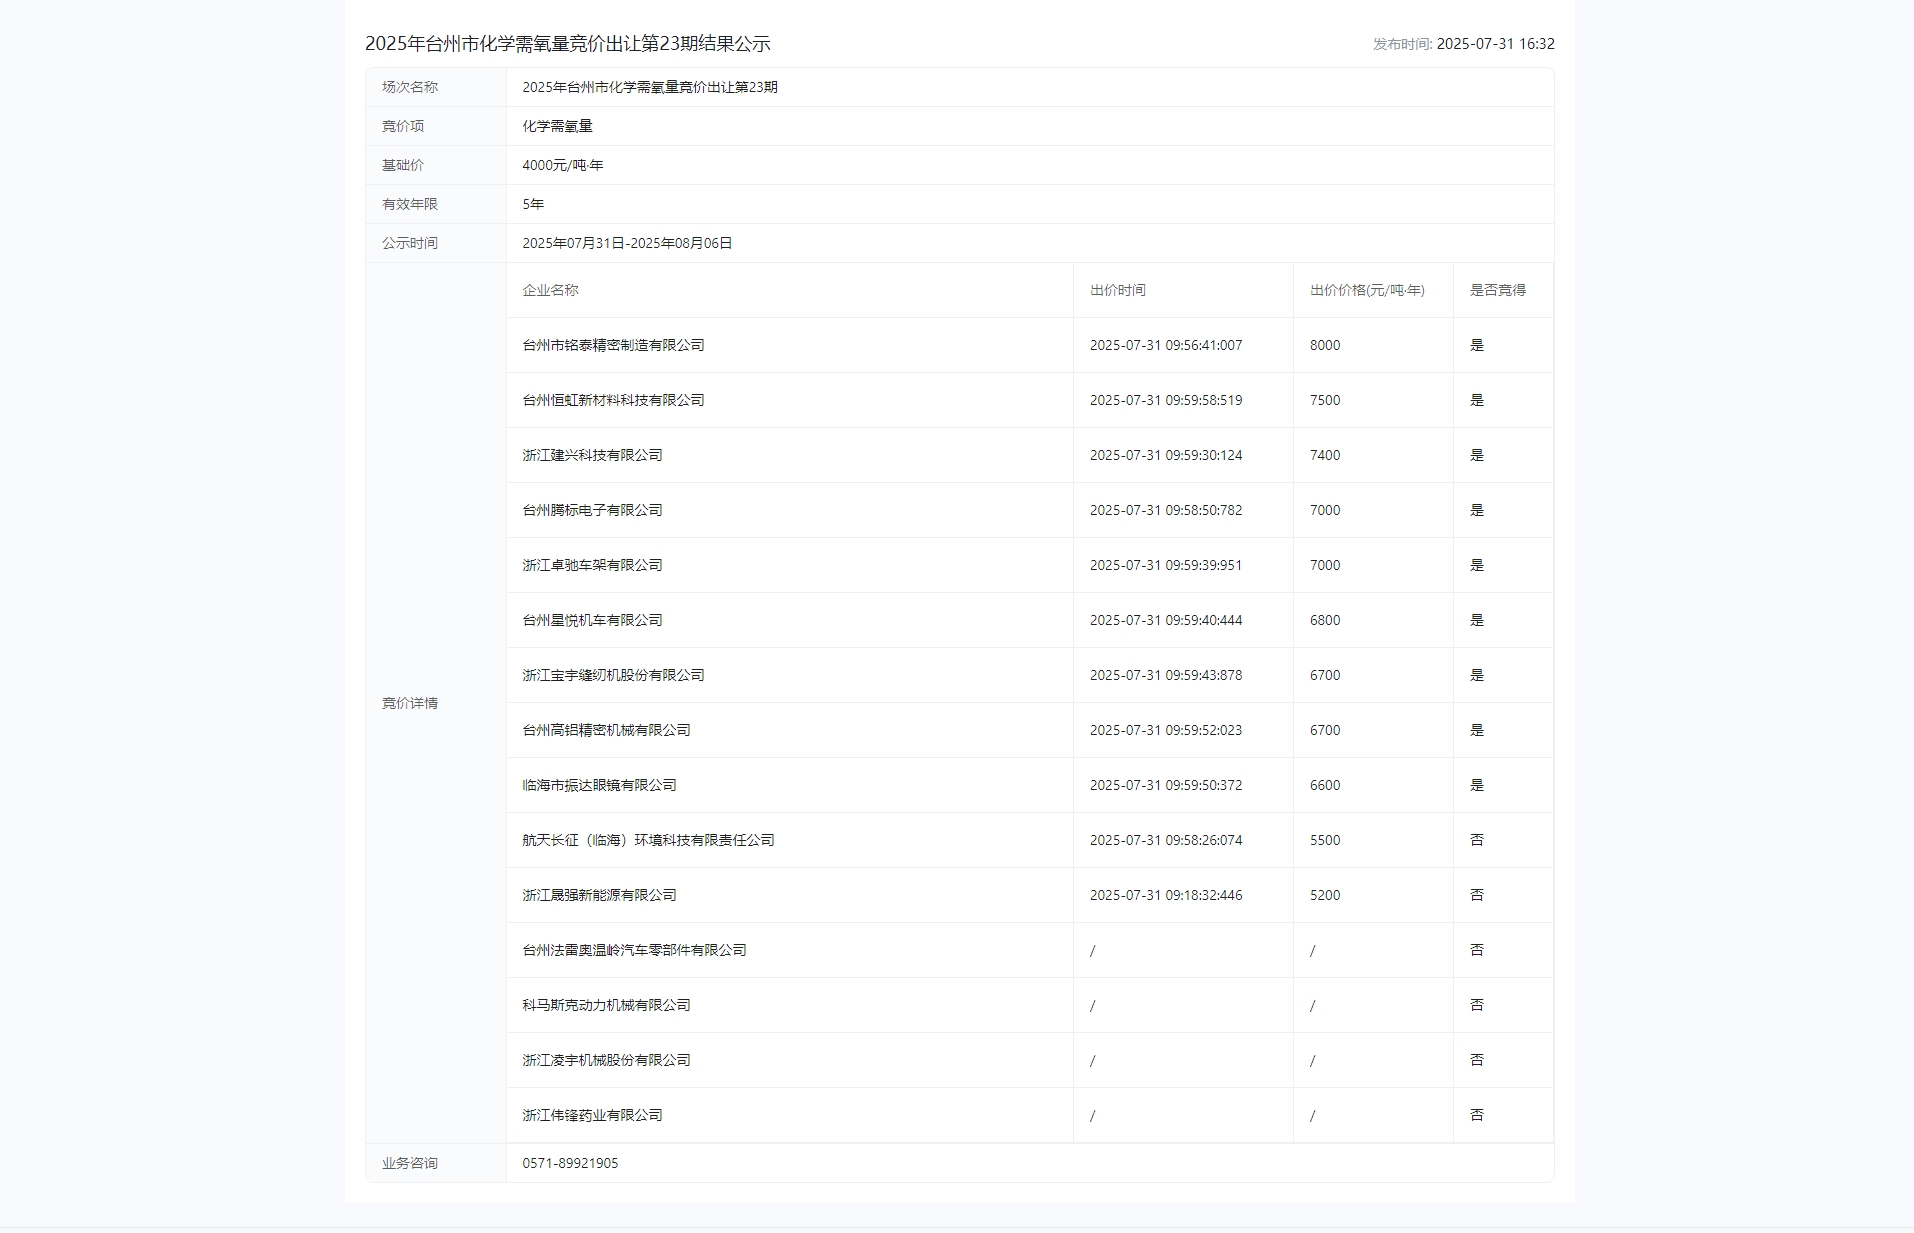
Task: Click the phone number 0571-89921905
Action: tap(570, 1163)
